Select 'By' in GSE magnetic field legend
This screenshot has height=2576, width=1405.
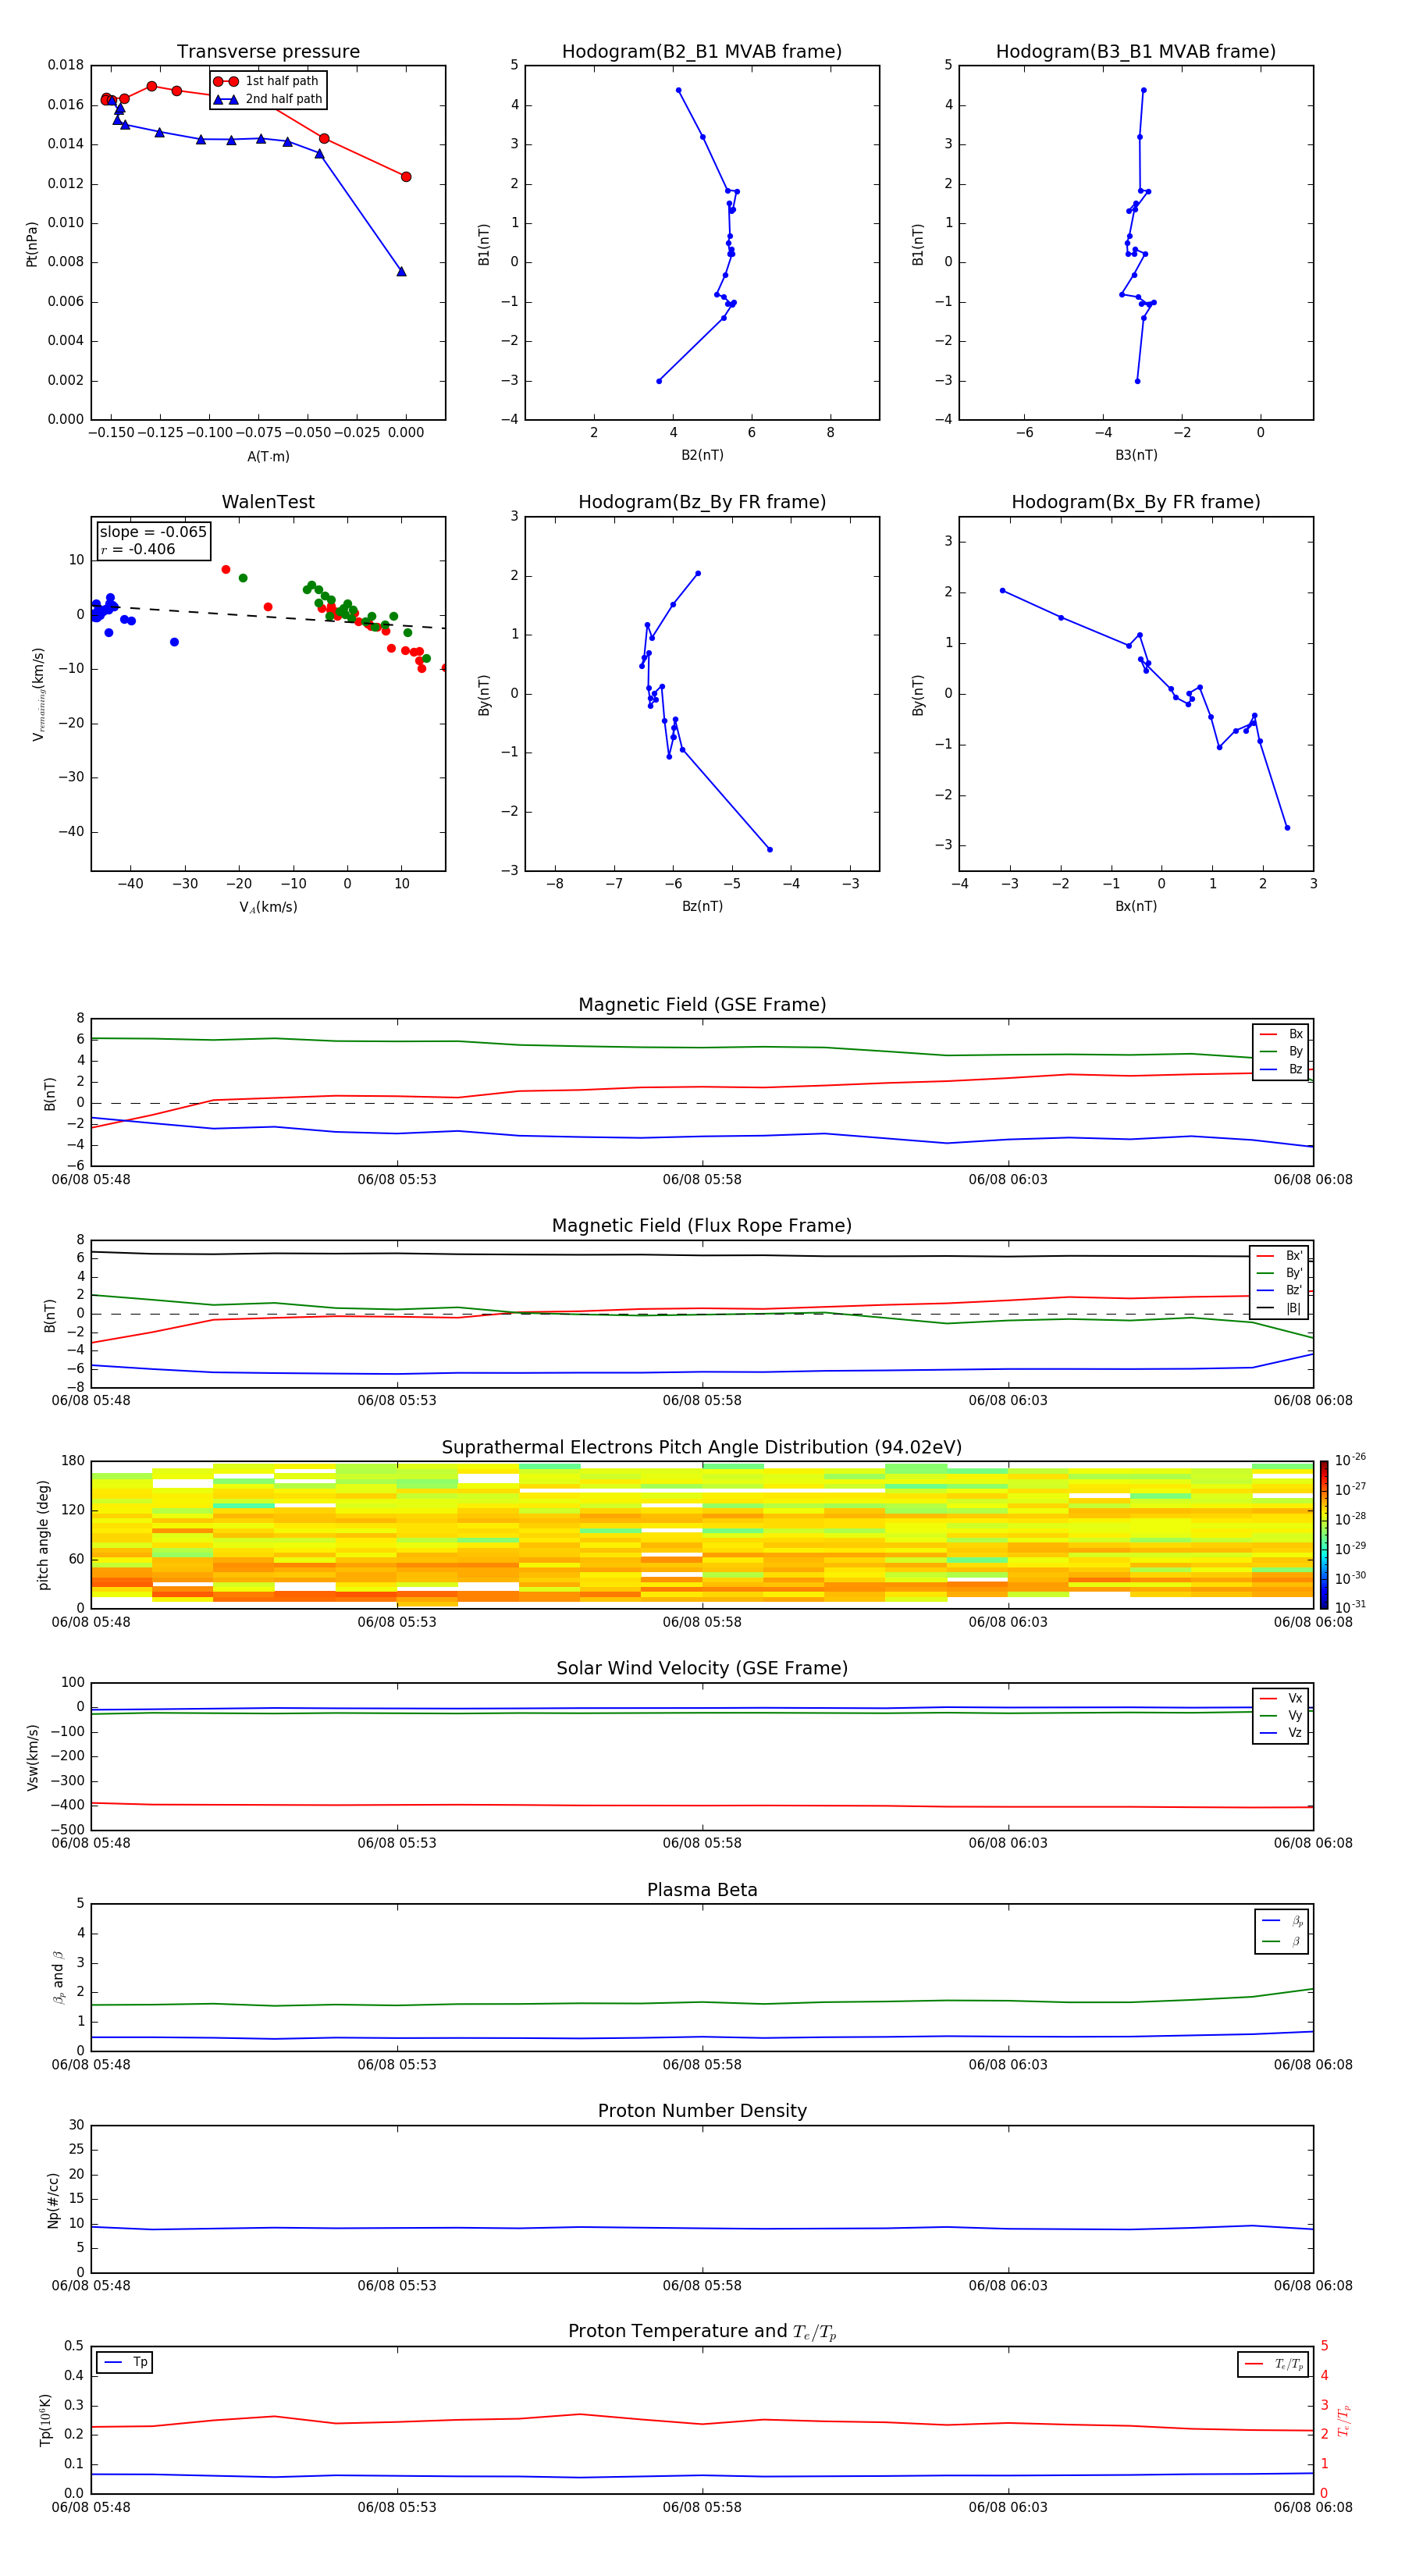click(1281, 1051)
